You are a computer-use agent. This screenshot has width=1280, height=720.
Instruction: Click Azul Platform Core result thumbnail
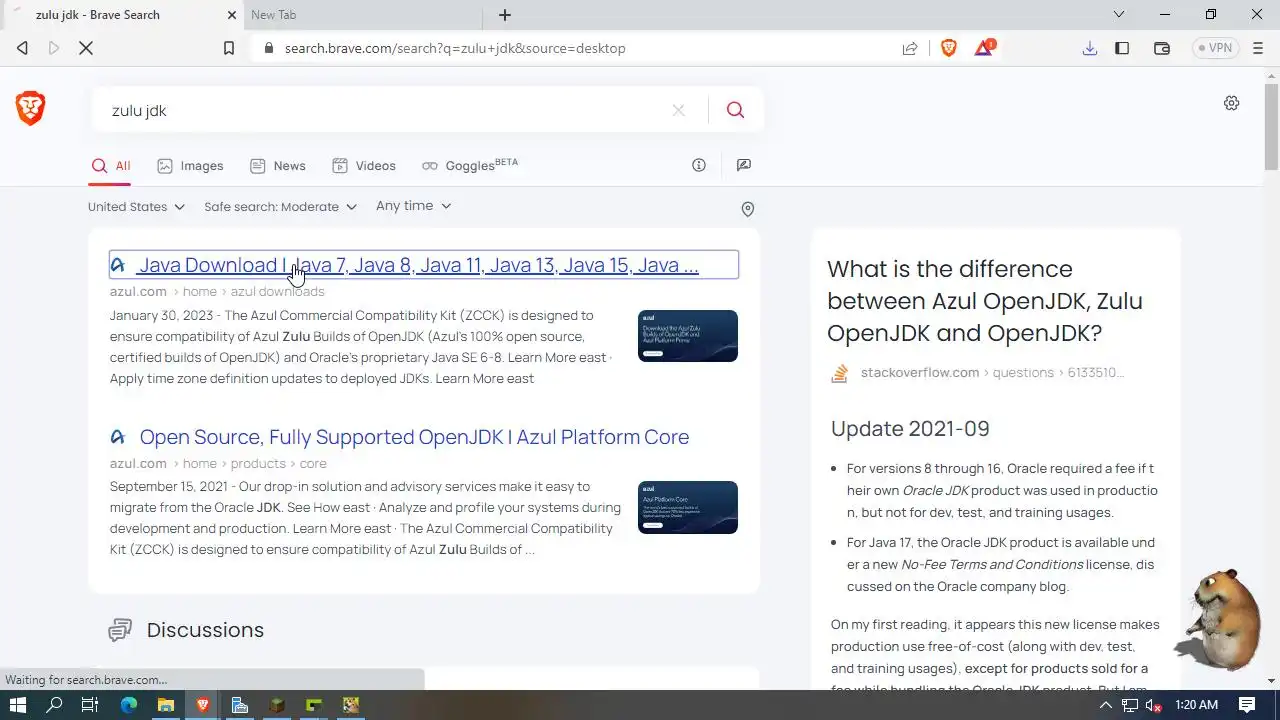click(688, 507)
